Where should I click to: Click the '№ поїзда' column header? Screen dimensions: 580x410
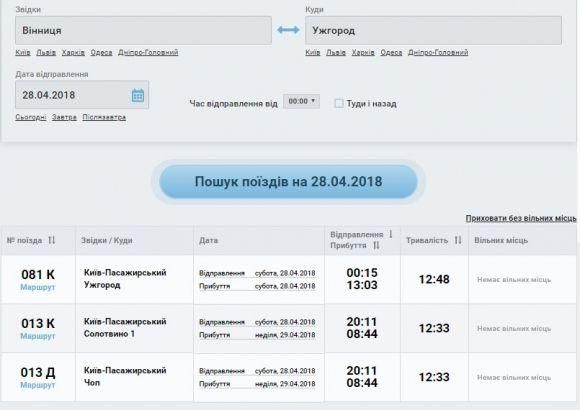tap(24, 241)
